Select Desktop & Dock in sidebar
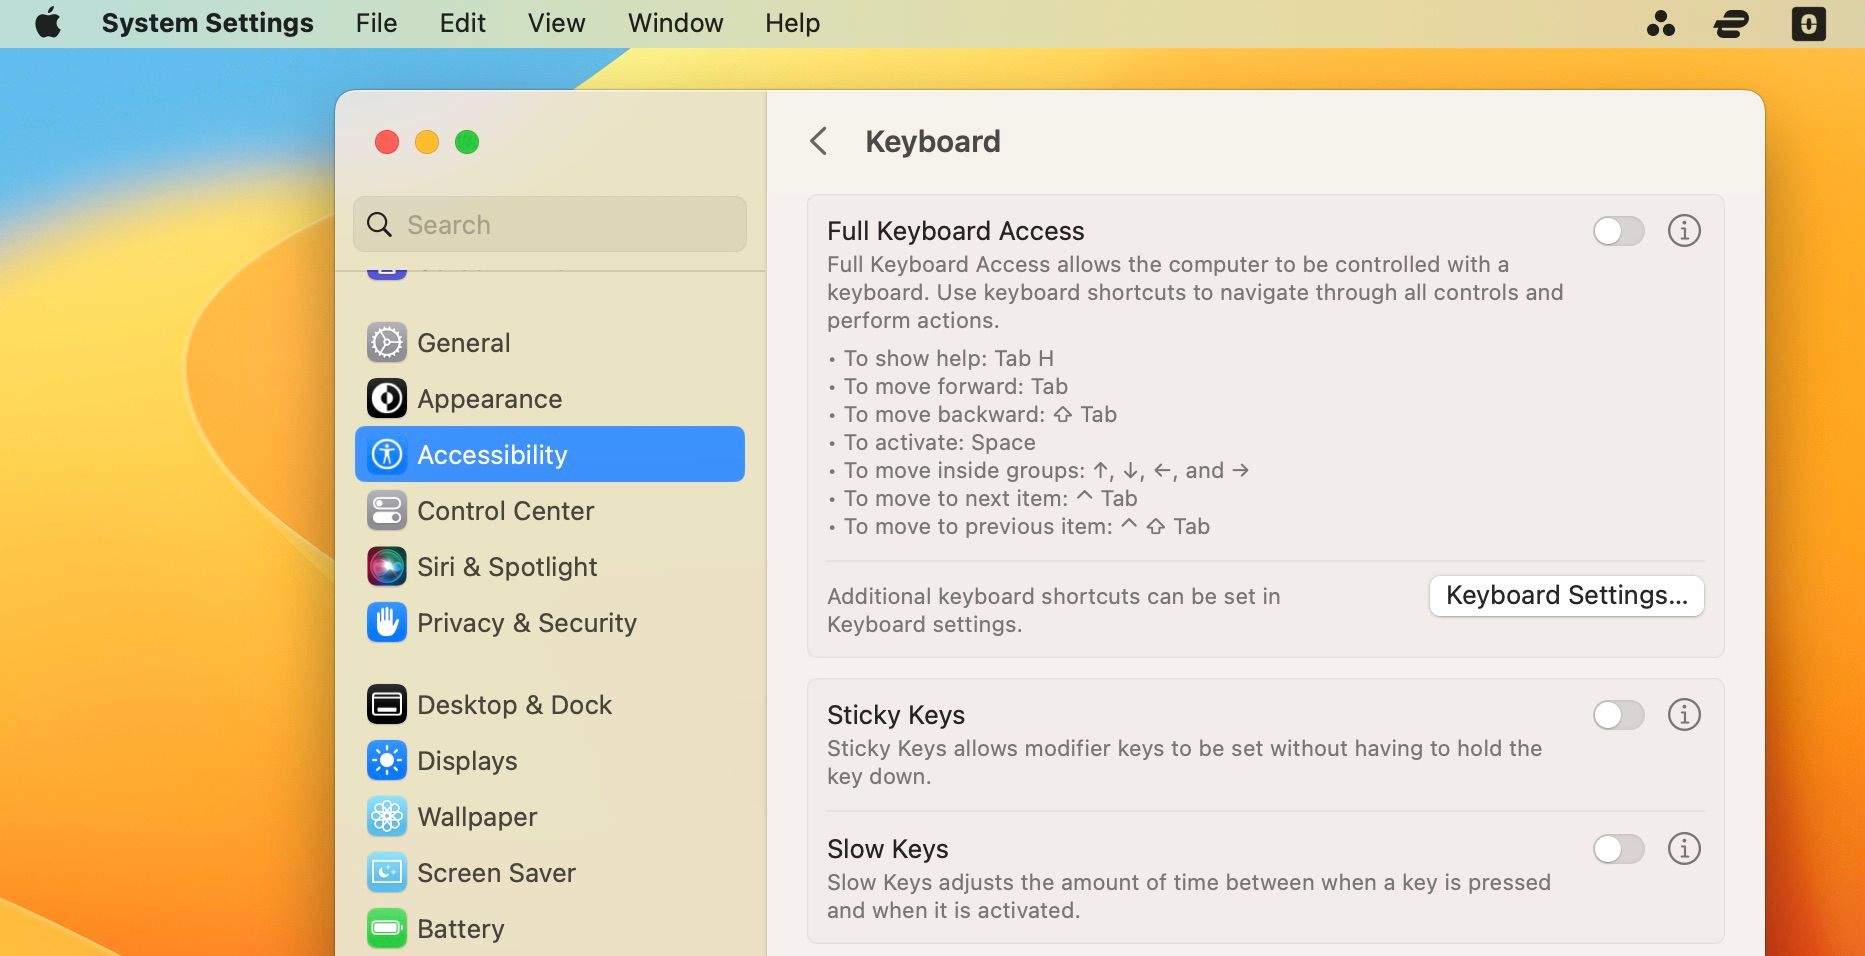The image size is (1865, 956). coord(550,705)
